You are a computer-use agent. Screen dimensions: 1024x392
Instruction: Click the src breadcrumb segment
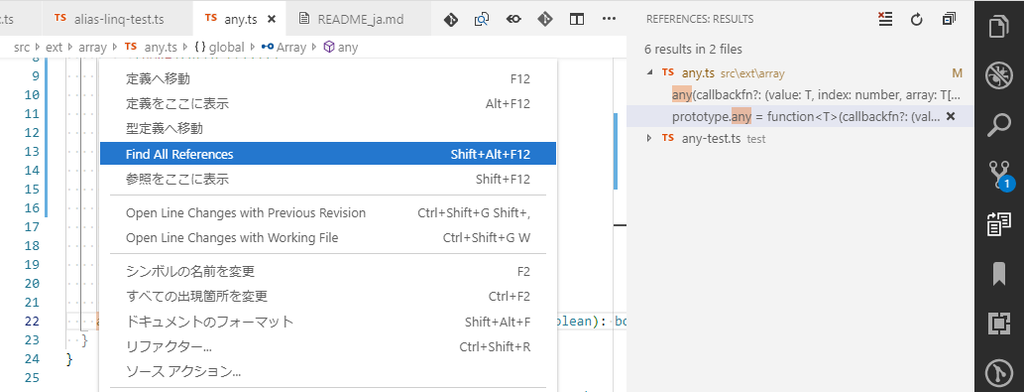point(23,47)
